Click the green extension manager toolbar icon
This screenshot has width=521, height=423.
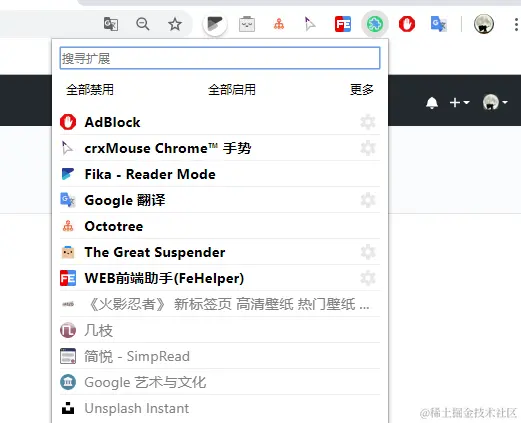(375, 24)
